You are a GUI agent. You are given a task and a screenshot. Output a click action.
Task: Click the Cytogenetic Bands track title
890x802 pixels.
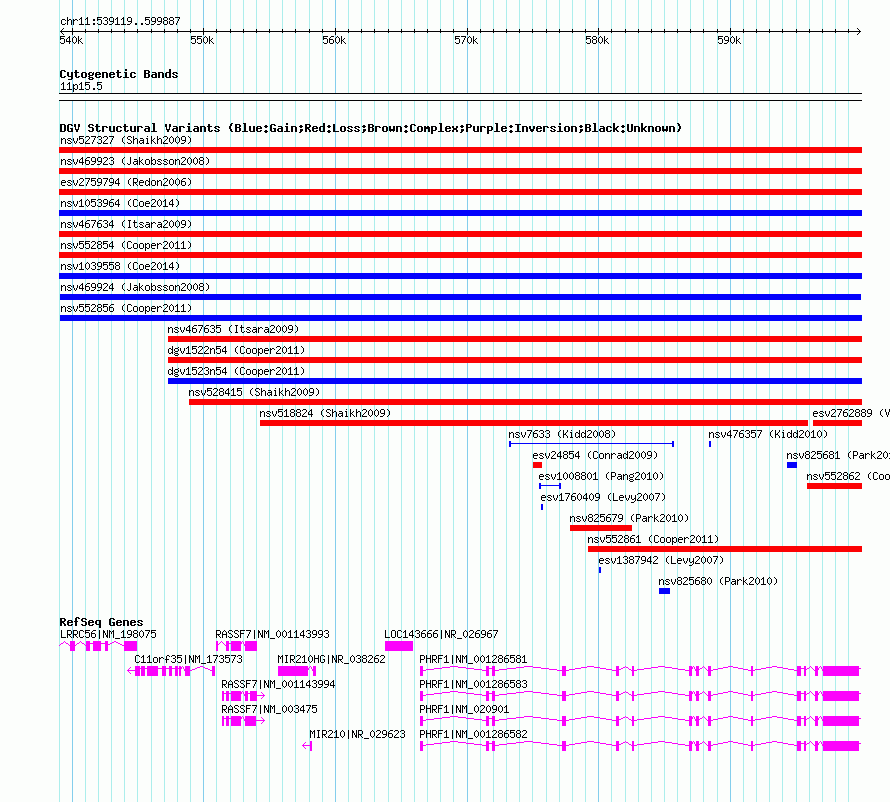pyautogui.click(x=119, y=74)
